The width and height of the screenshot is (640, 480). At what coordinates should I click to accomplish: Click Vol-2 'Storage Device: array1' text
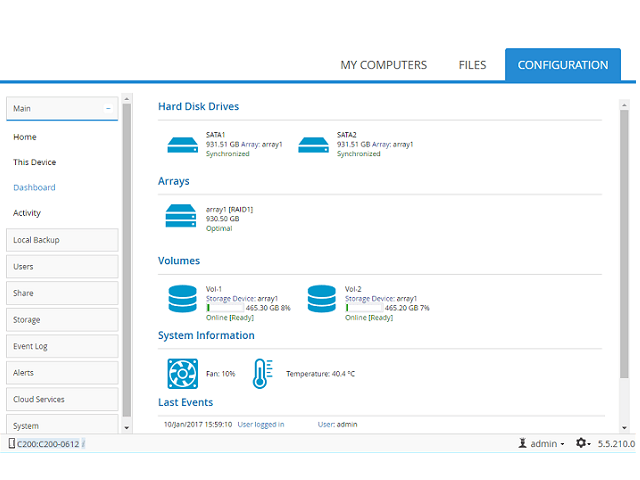[x=381, y=299]
